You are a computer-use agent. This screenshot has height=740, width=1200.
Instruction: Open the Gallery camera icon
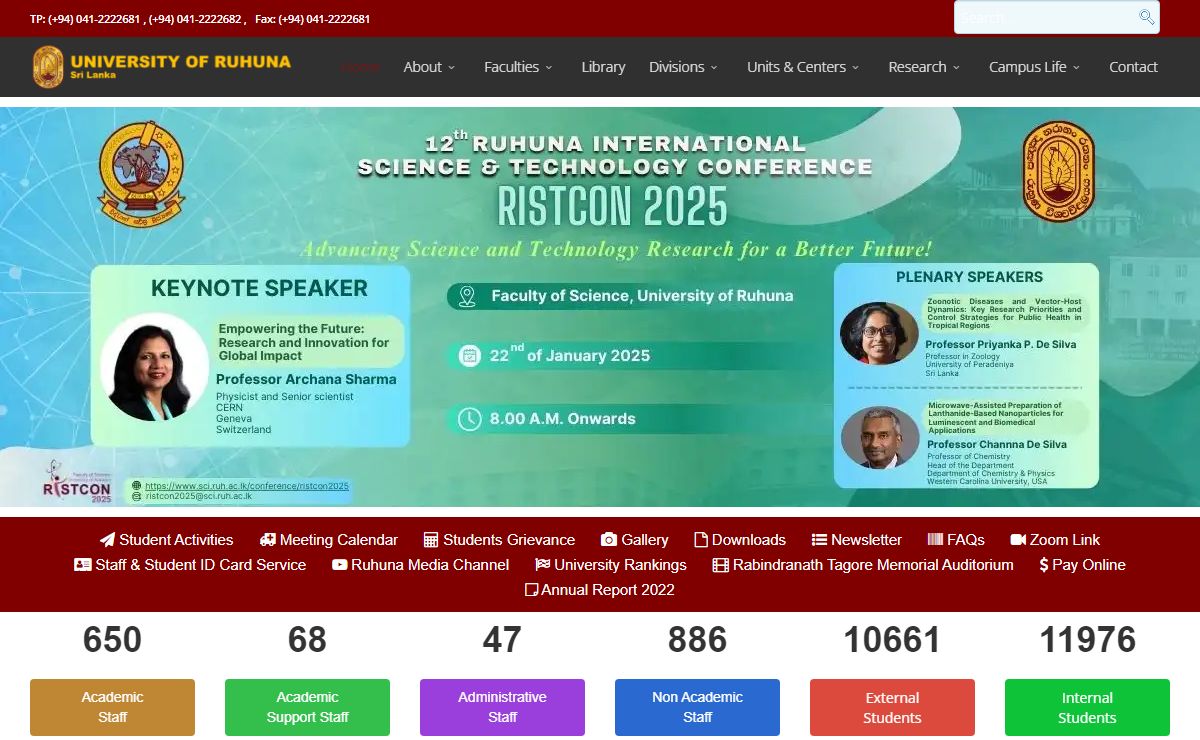point(609,540)
